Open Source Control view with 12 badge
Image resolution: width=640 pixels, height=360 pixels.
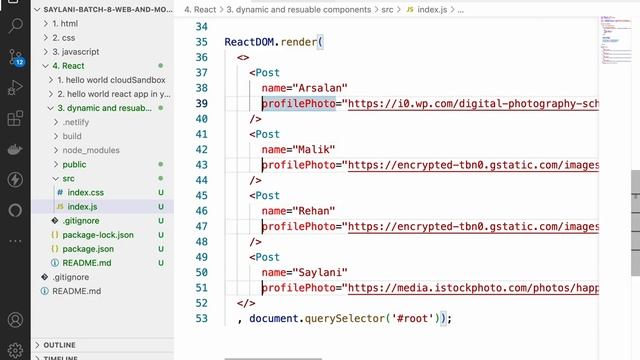click(15, 57)
